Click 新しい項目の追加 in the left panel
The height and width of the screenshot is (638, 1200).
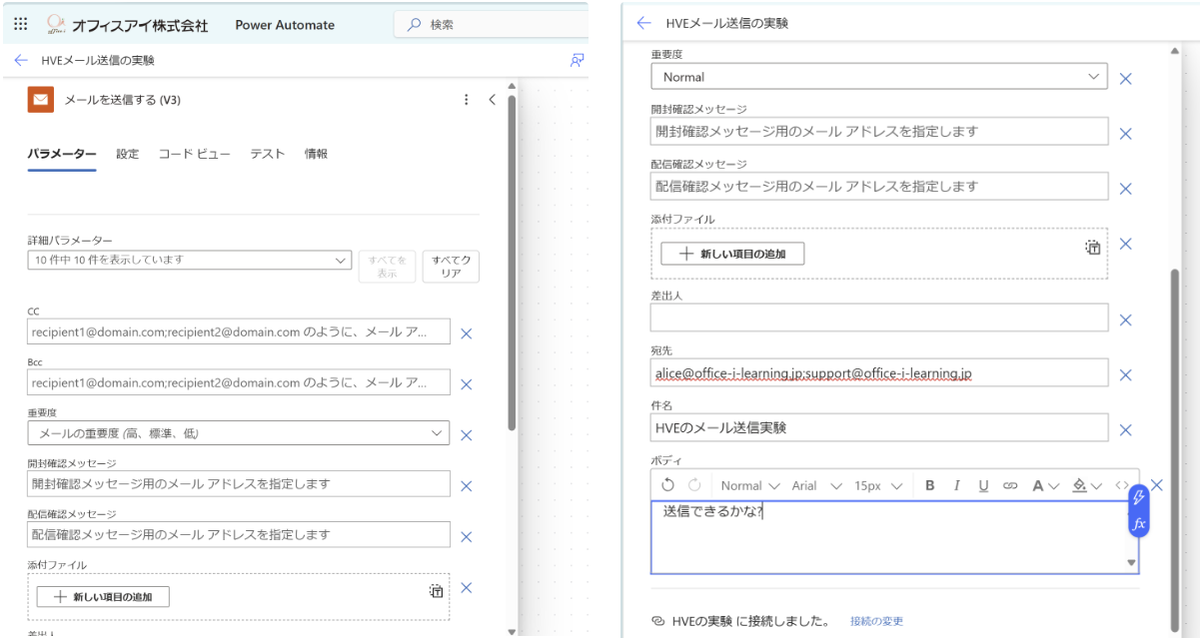coord(103,597)
